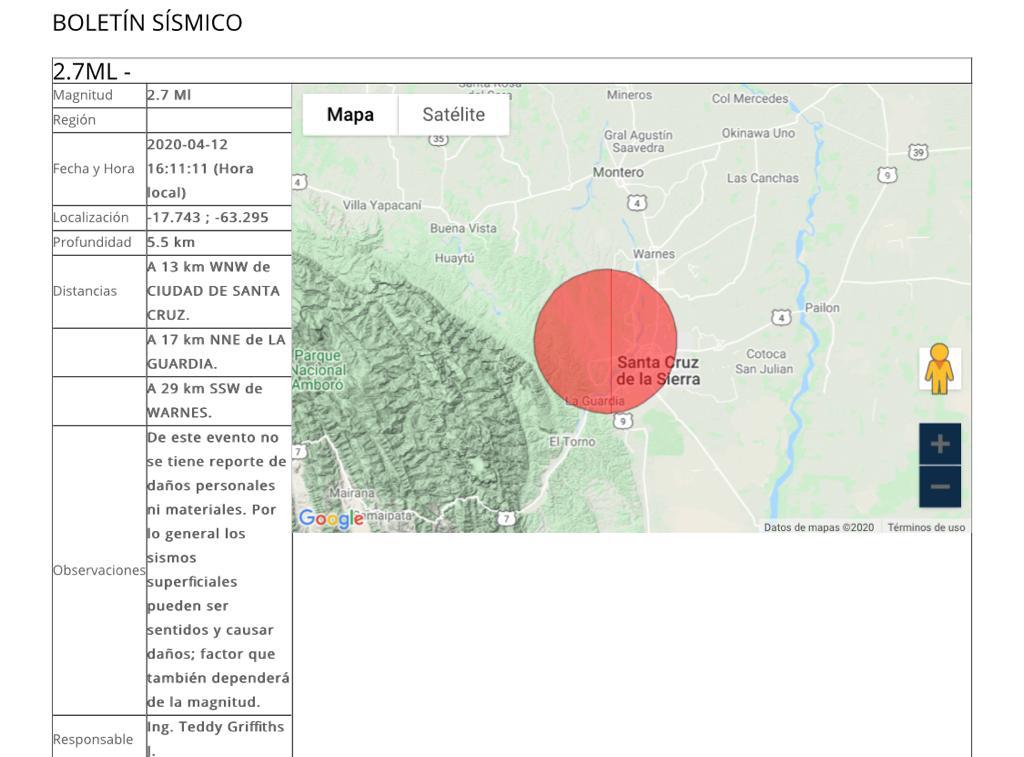Click the Pailon label on map
Screen dimensions: 1024x757
click(822, 308)
